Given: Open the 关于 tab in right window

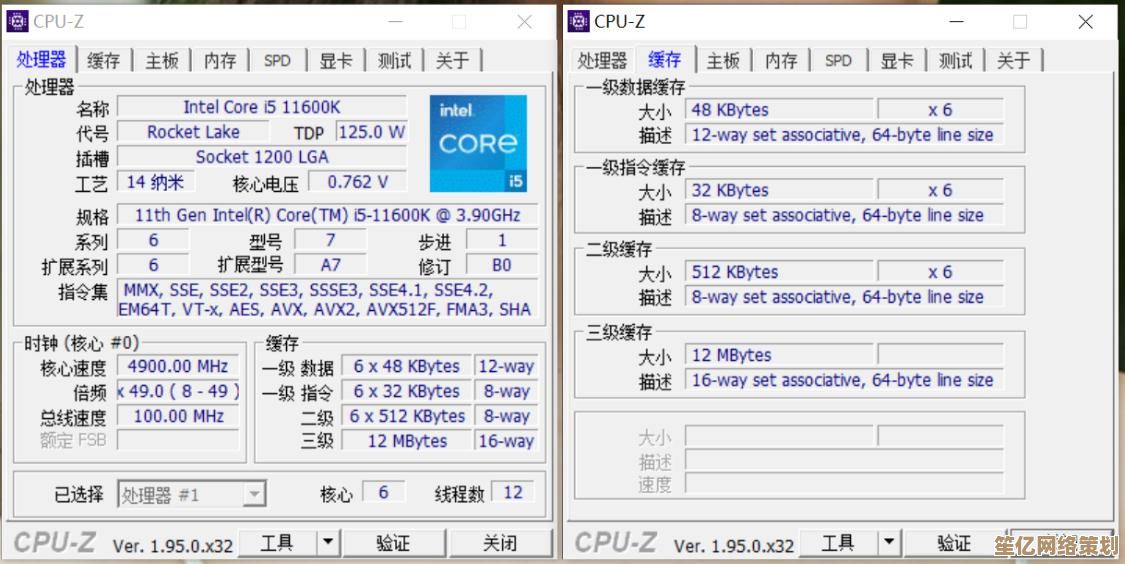Looking at the screenshot, I should (1013, 60).
